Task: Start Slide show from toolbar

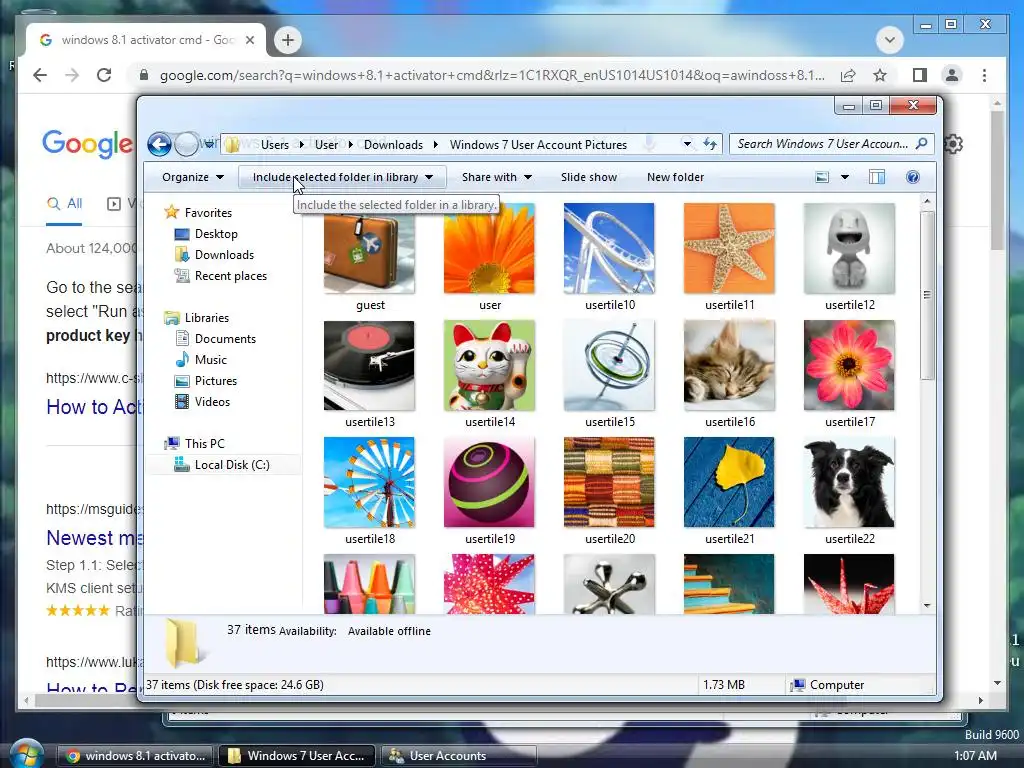Action: click(x=588, y=177)
